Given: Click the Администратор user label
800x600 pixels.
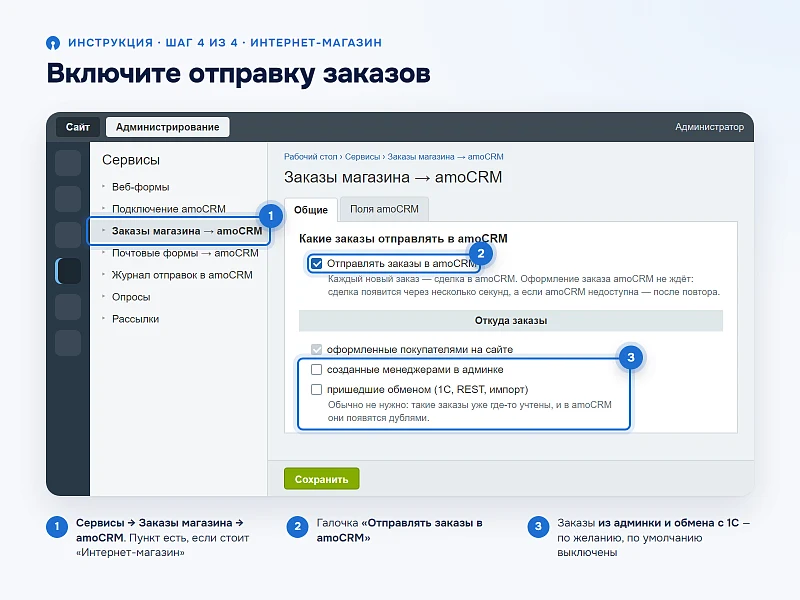Looking at the screenshot, I should (x=709, y=127).
